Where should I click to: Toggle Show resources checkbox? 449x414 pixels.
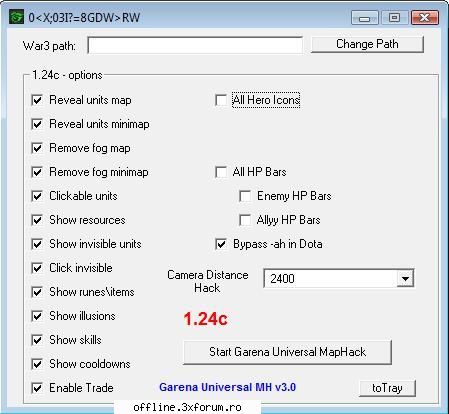[37, 220]
